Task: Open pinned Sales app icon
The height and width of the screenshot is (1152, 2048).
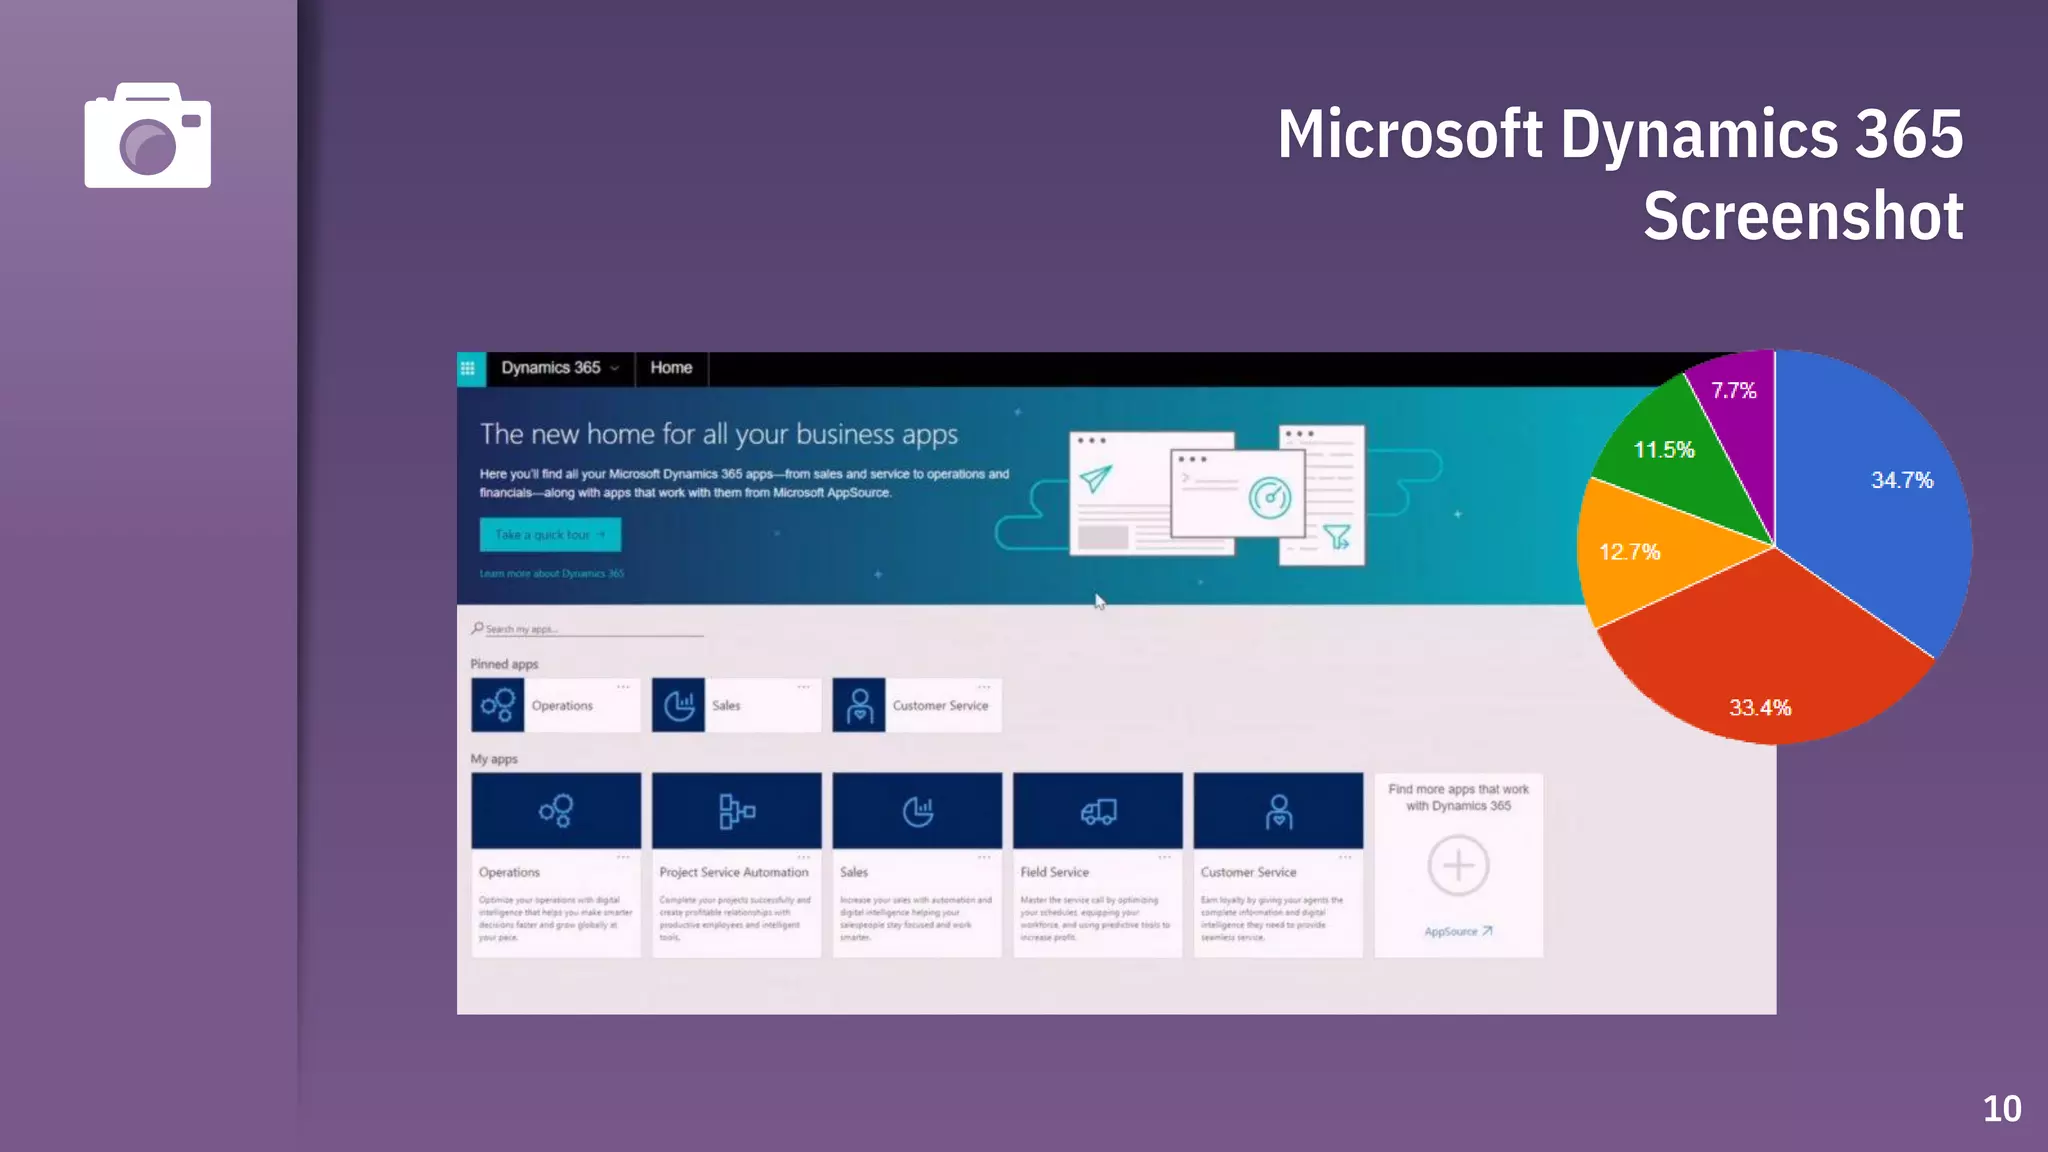Action: coord(679,705)
